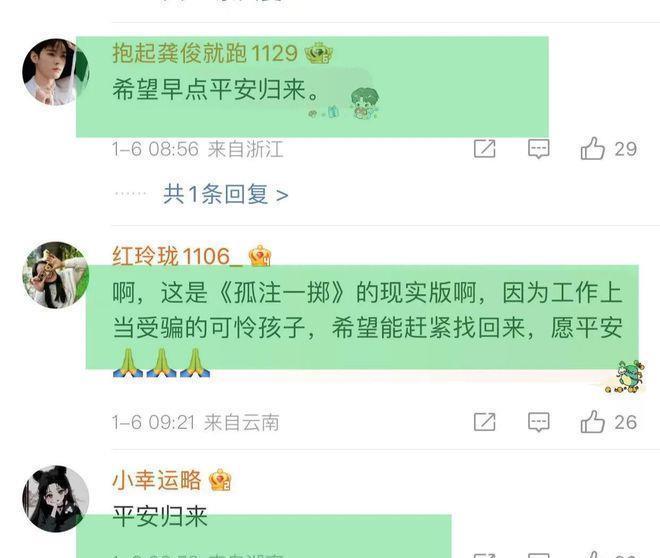
Task: View the avatar of 抱起龚俊就跑1129
Action: (x=56, y=72)
